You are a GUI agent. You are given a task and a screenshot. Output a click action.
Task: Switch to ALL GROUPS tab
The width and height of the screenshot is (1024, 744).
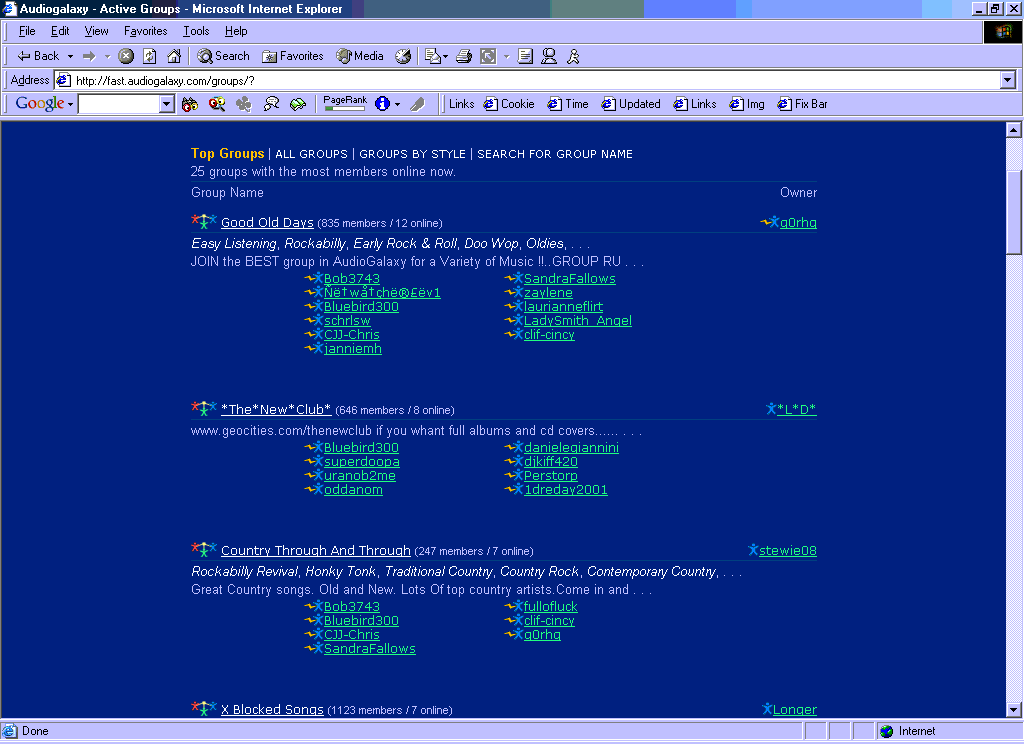pos(312,154)
